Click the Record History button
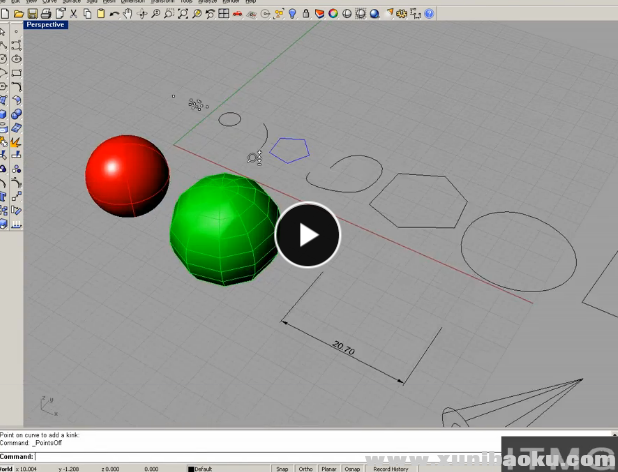 (x=391, y=468)
